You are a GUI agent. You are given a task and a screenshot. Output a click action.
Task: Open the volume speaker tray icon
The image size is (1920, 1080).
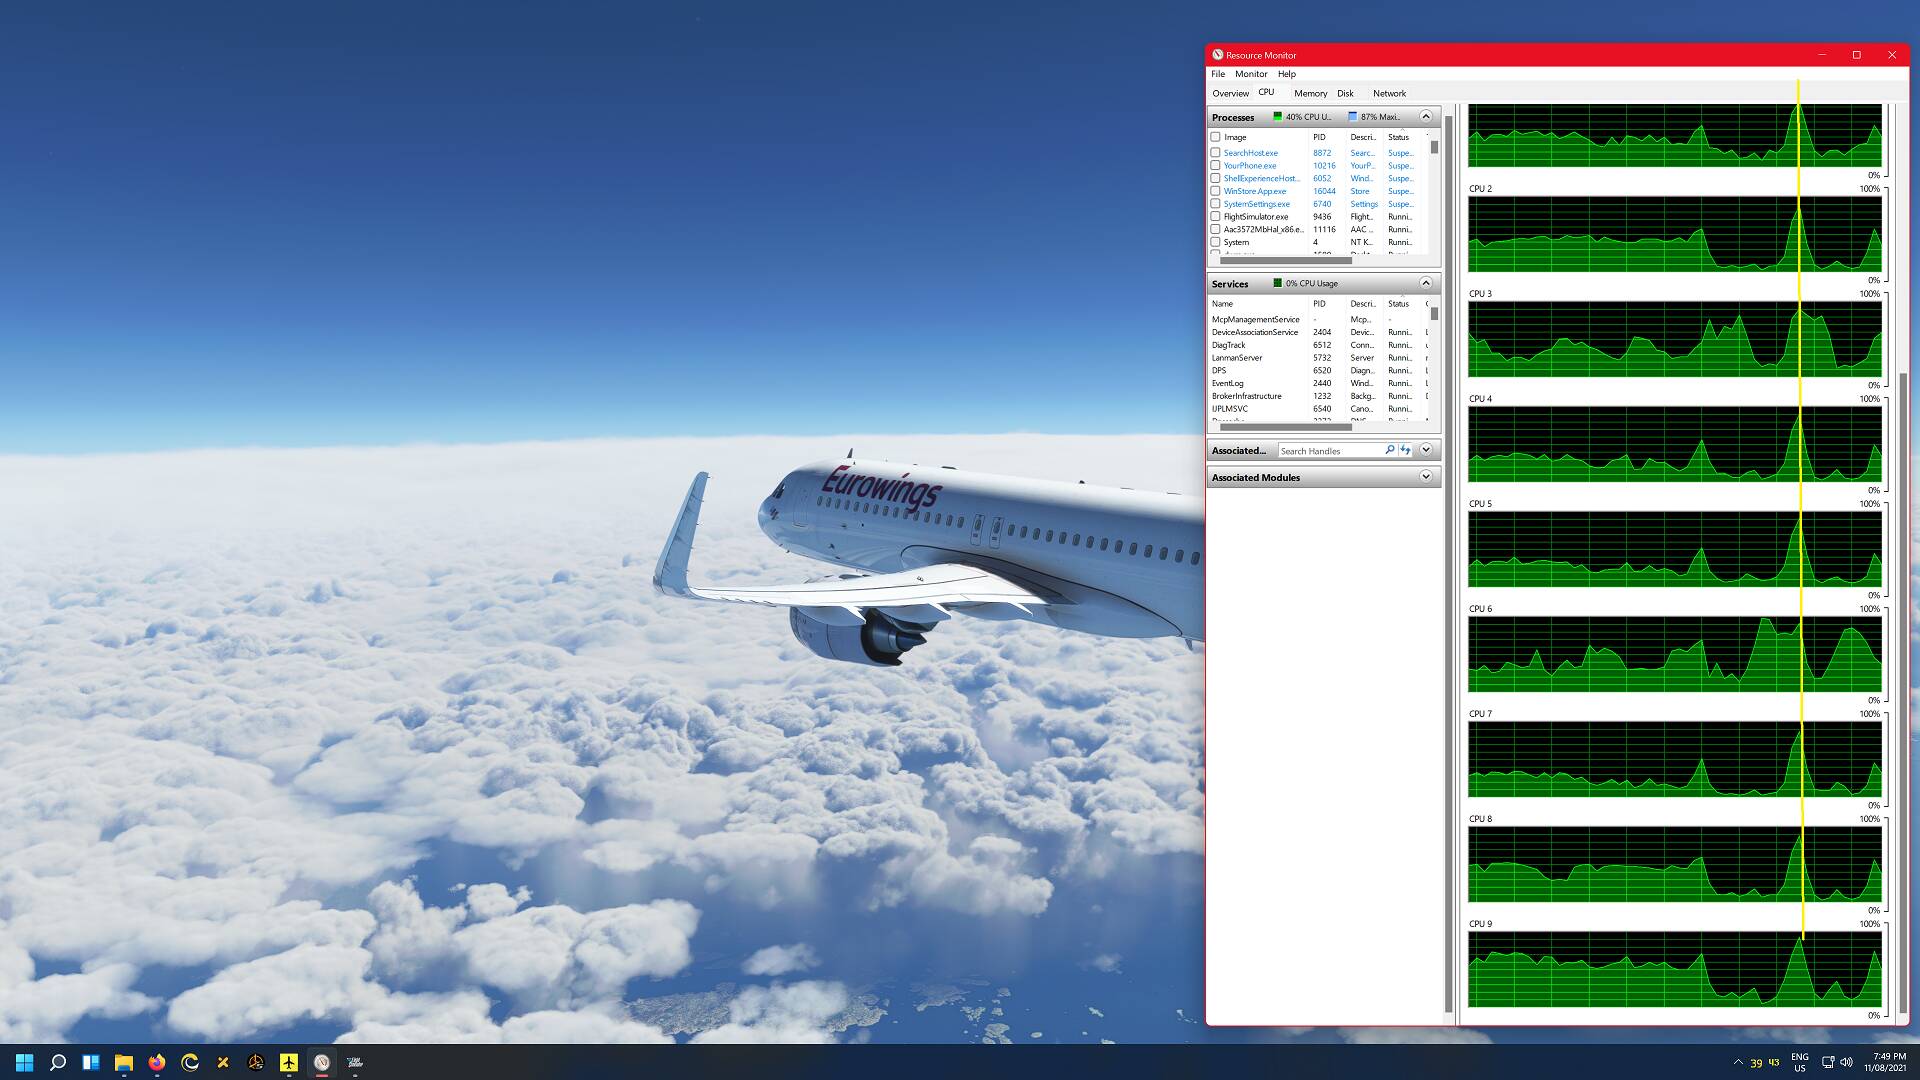pyautogui.click(x=1846, y=1062)
